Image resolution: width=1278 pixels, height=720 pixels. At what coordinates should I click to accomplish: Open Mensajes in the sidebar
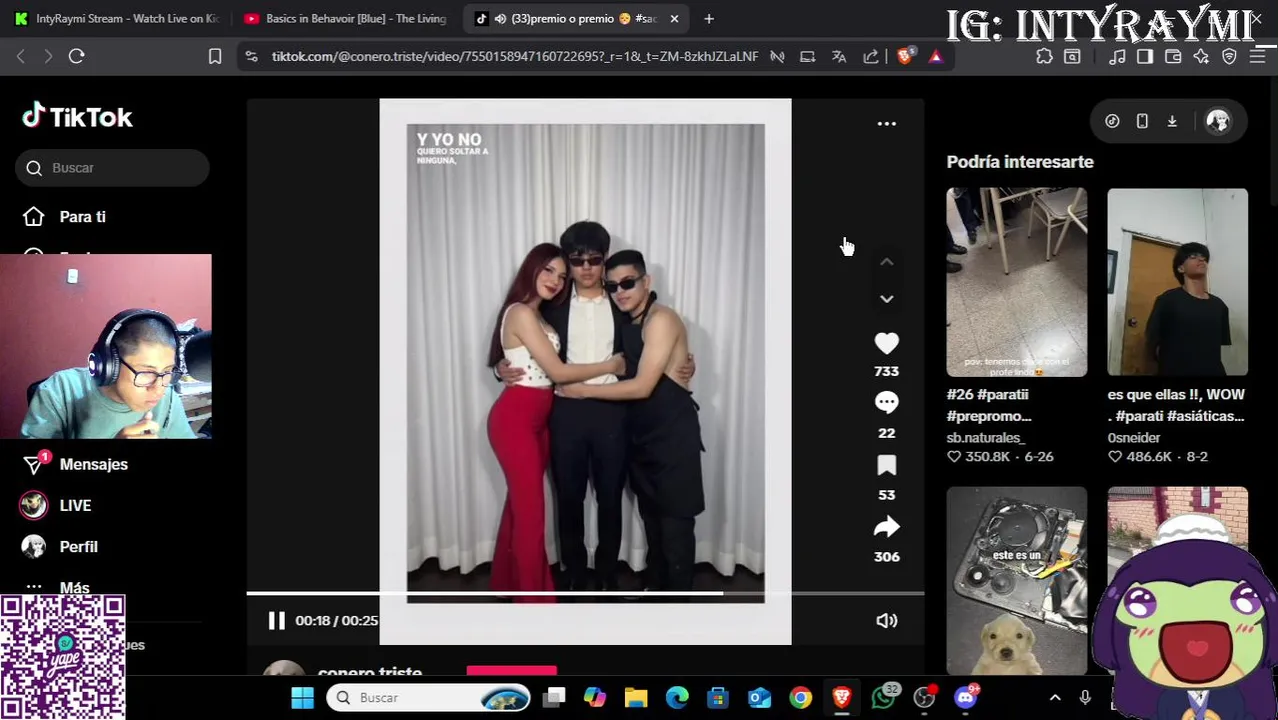point(76,464)
